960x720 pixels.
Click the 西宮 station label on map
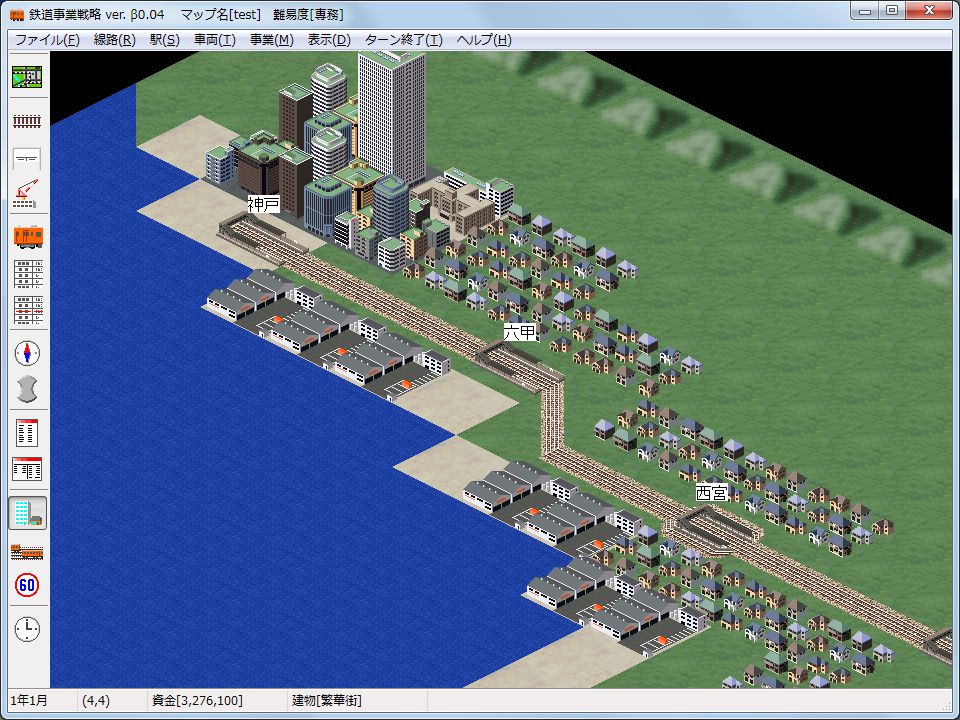click(712, 492)
